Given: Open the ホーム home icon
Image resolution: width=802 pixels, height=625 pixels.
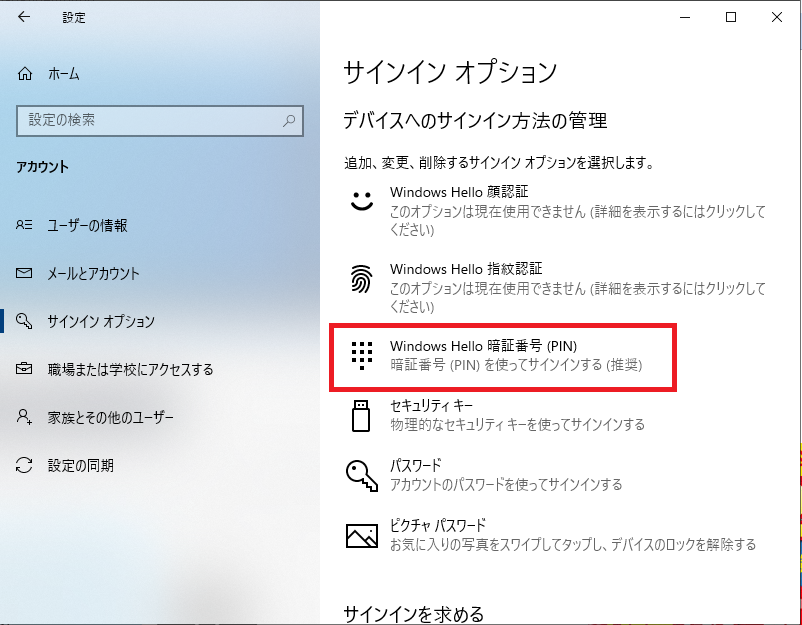Looking at the screenshot, I should tap(25, 74).
